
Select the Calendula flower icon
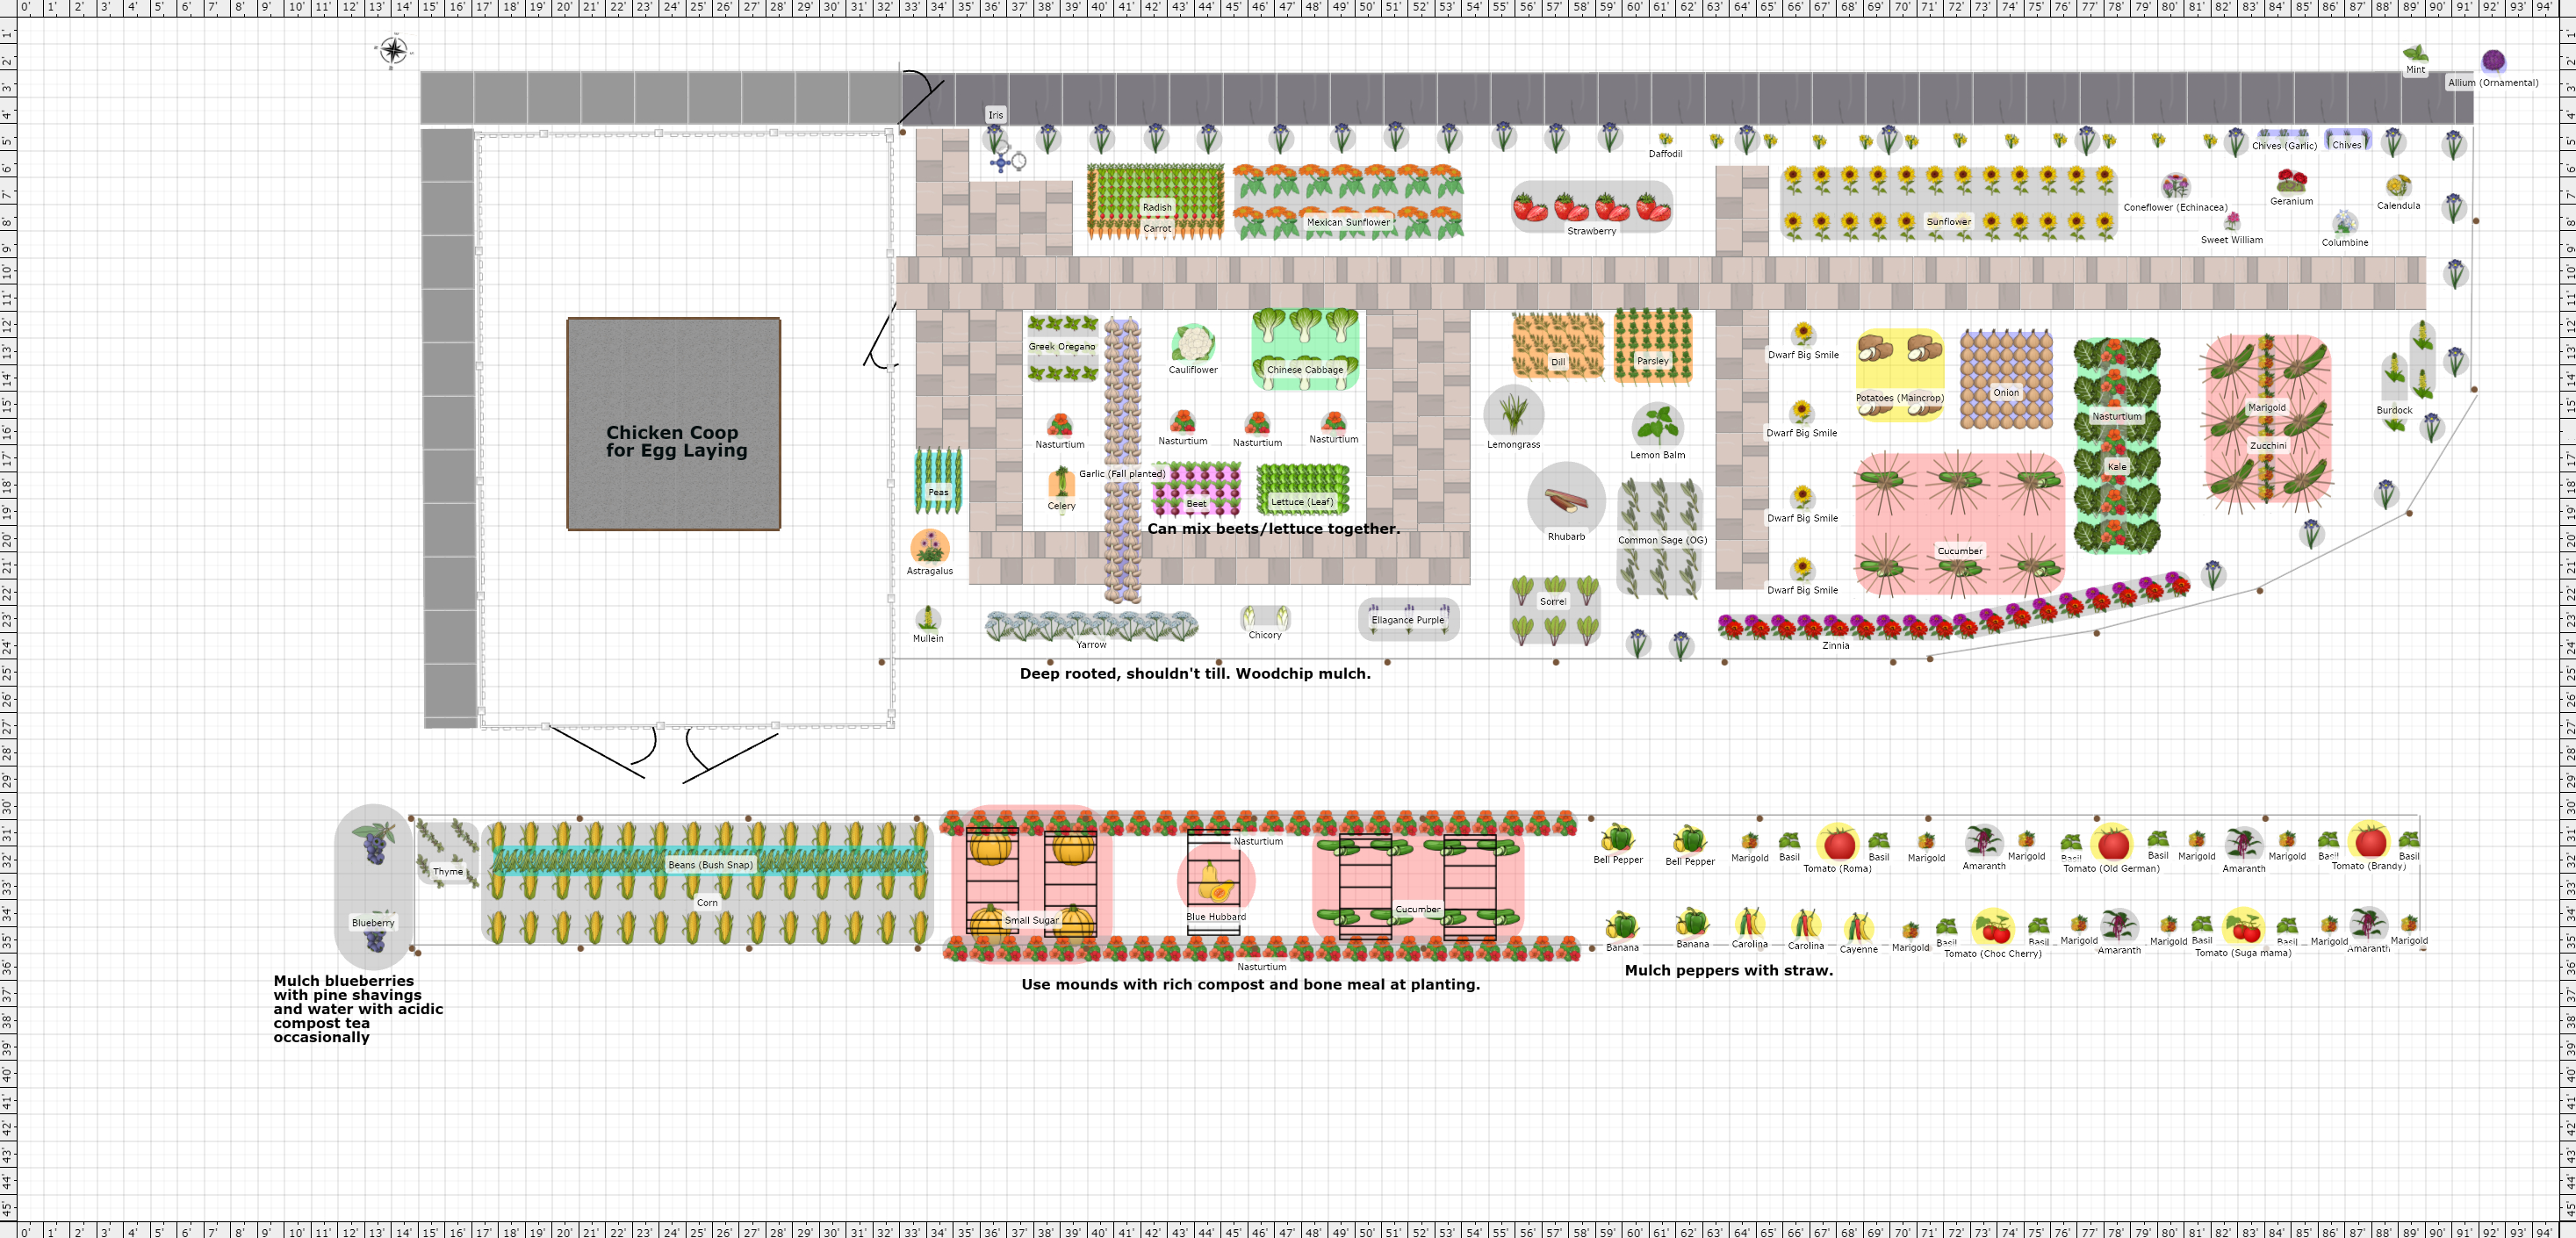click(2398, 188)
